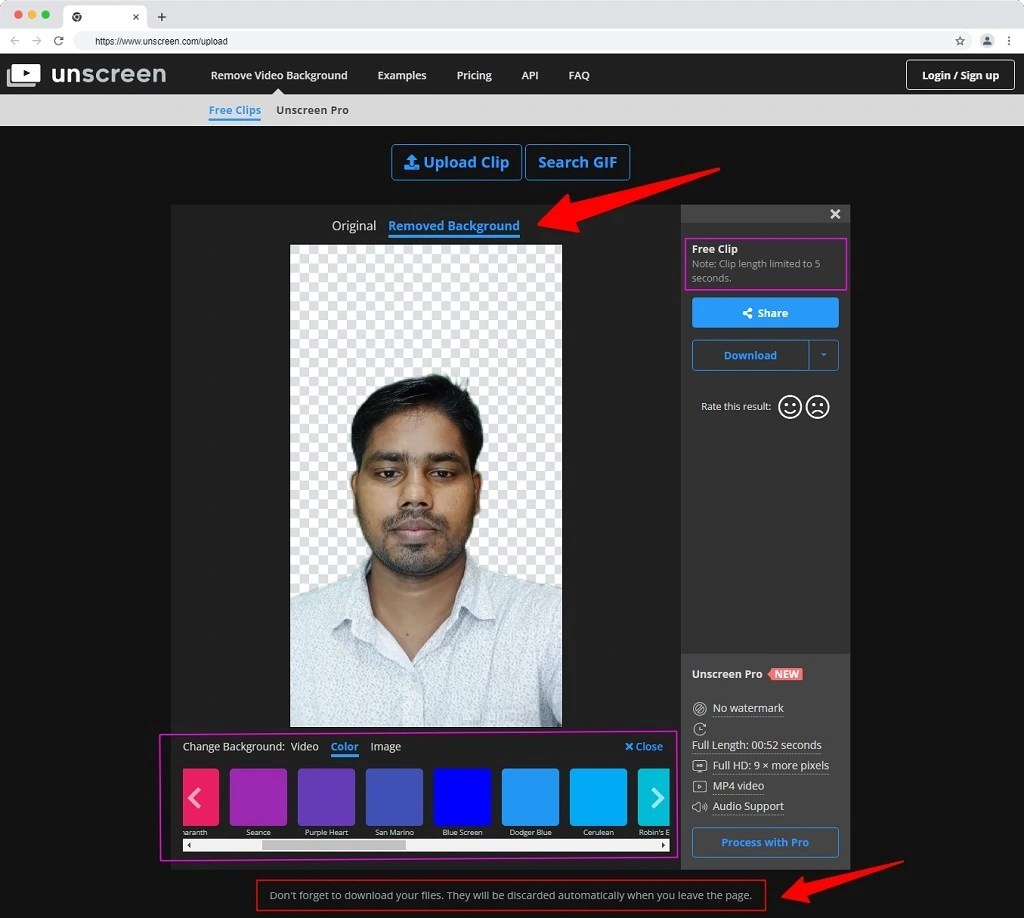
Task: Click the Full HD screen icon
Action: tap(700, 765)
